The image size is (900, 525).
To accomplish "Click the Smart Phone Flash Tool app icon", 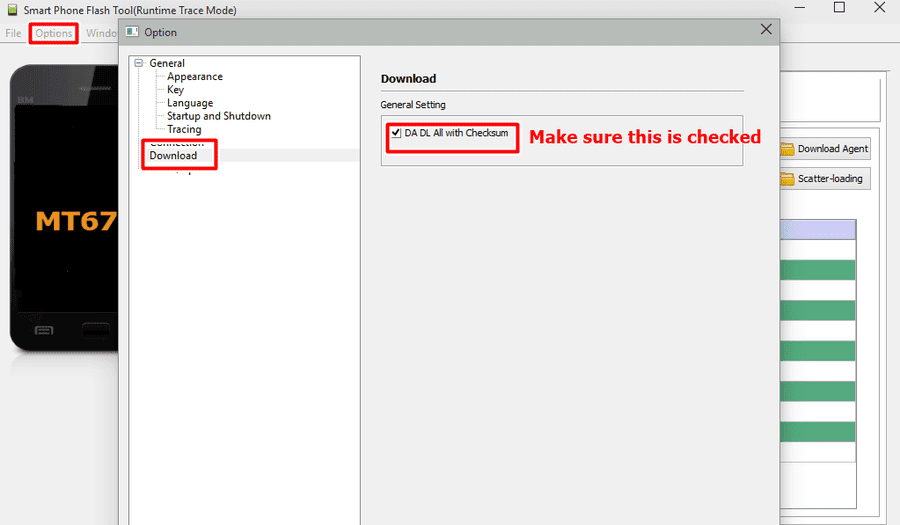I will [12, 10].
